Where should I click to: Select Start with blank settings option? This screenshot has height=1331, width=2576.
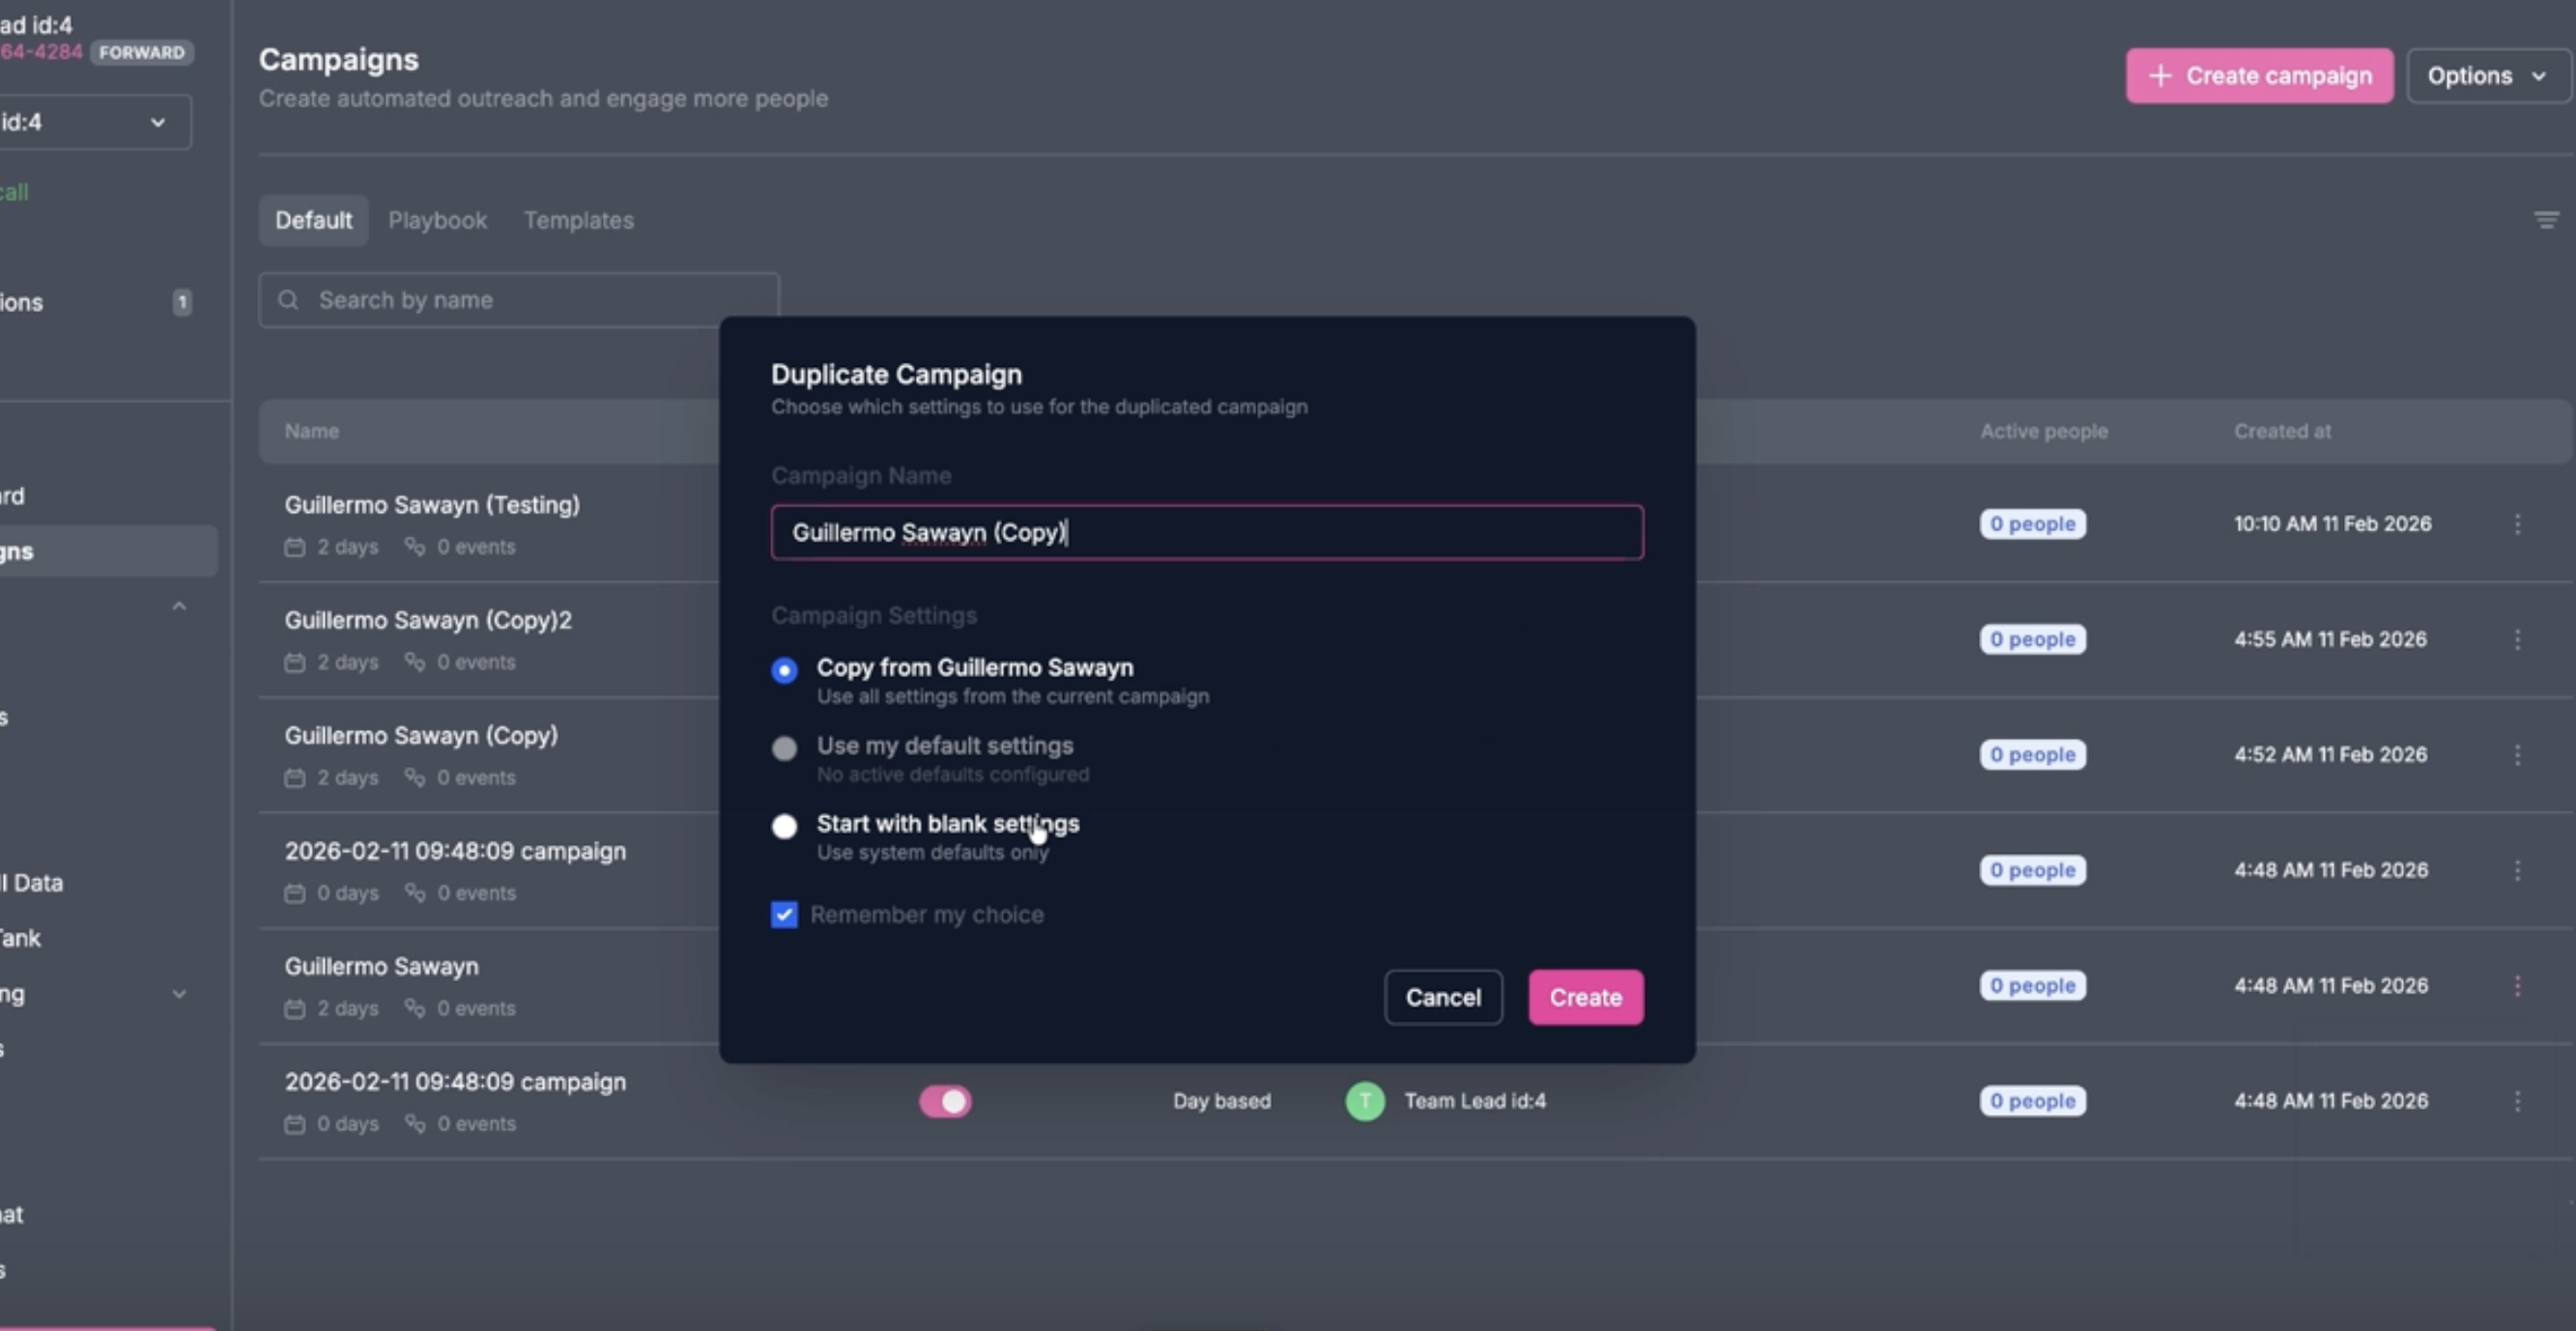point(784,826)
